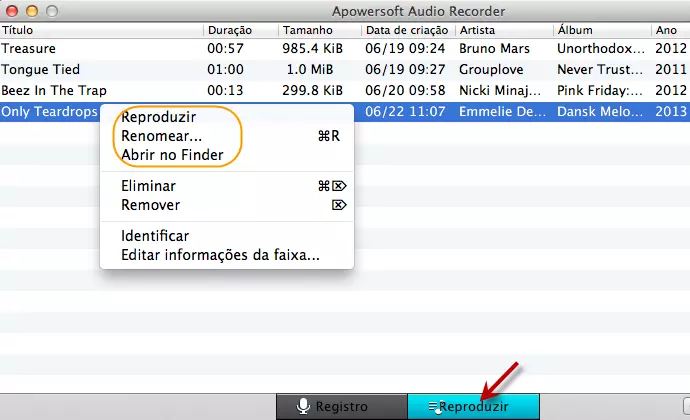Choose Reproduzir from the context menu
Viewport: 690px width, 420px height.
pyautogui.click(x=158, y=117)
